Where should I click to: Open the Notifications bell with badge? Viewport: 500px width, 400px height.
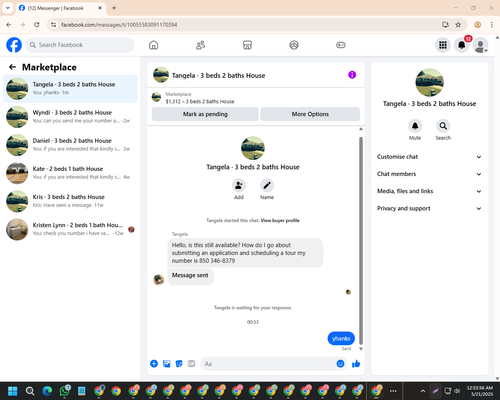[462, 45]
